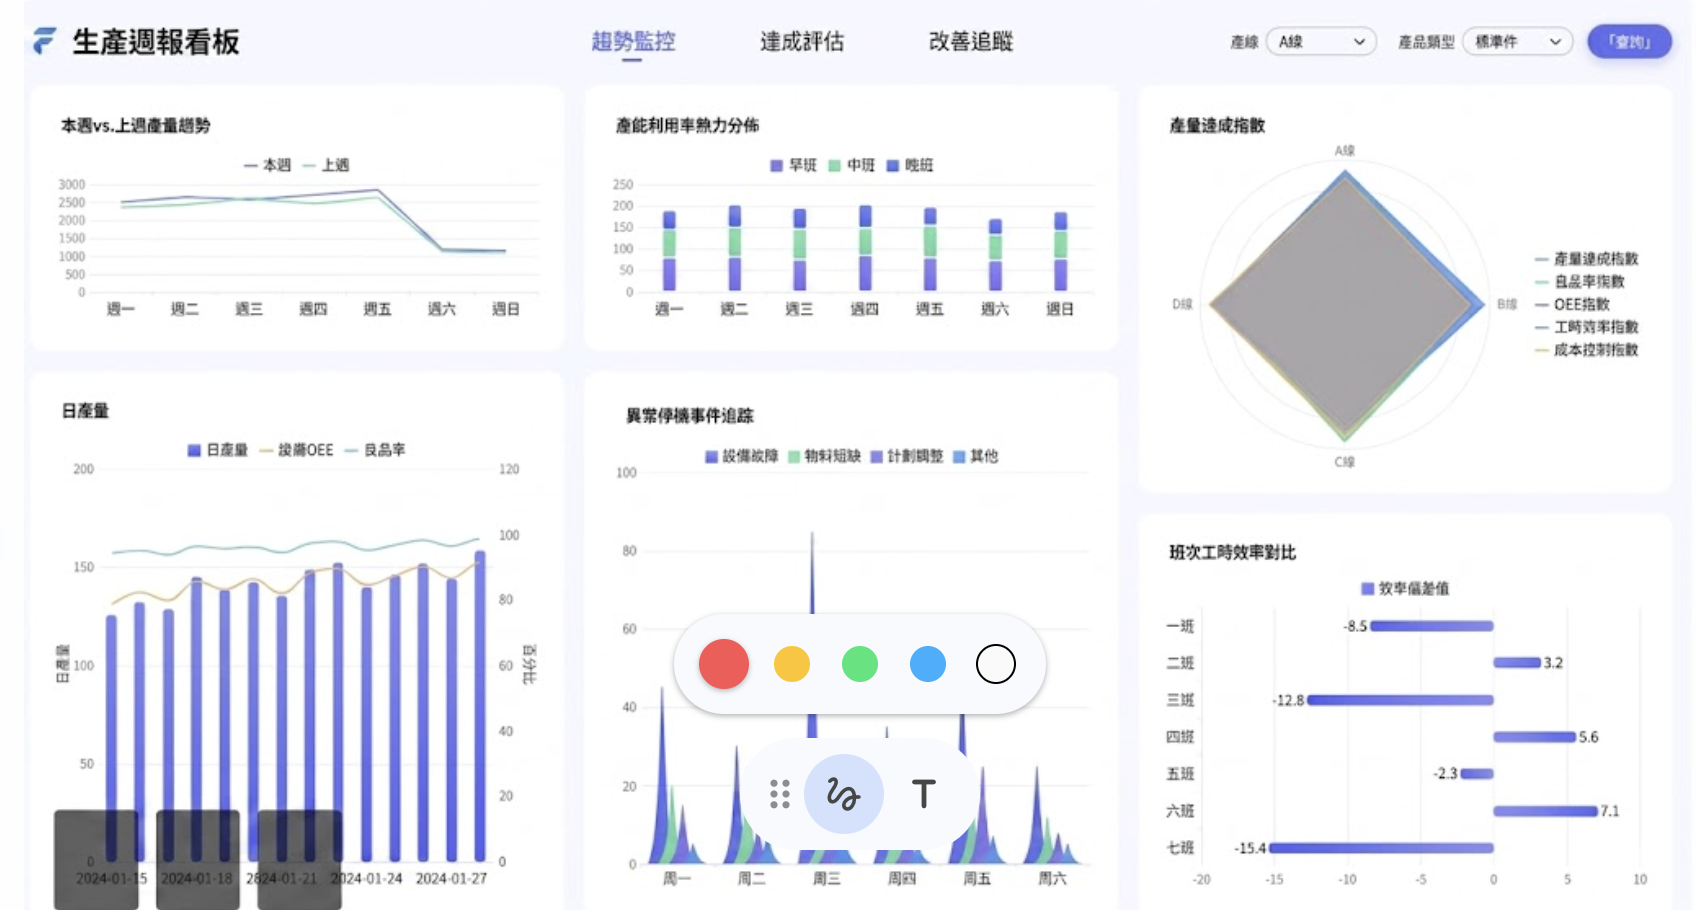
Task: Click the dashboard logo icon beside the title
Action: pos(45,41)
